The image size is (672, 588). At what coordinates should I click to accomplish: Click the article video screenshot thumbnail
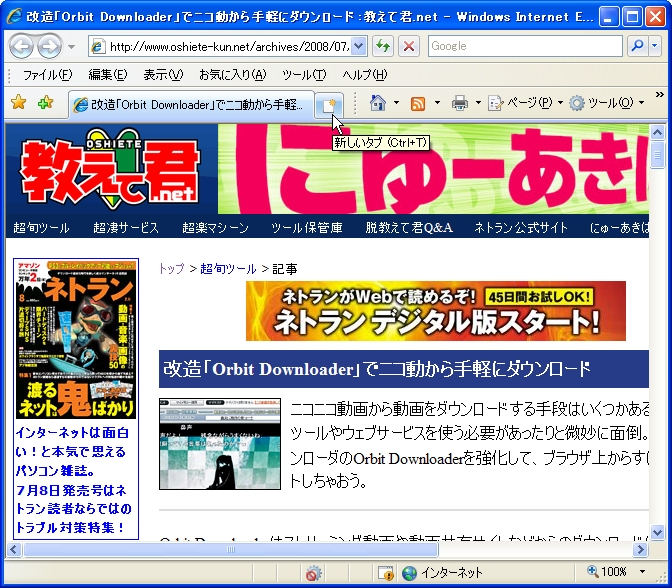click(220, 444)
